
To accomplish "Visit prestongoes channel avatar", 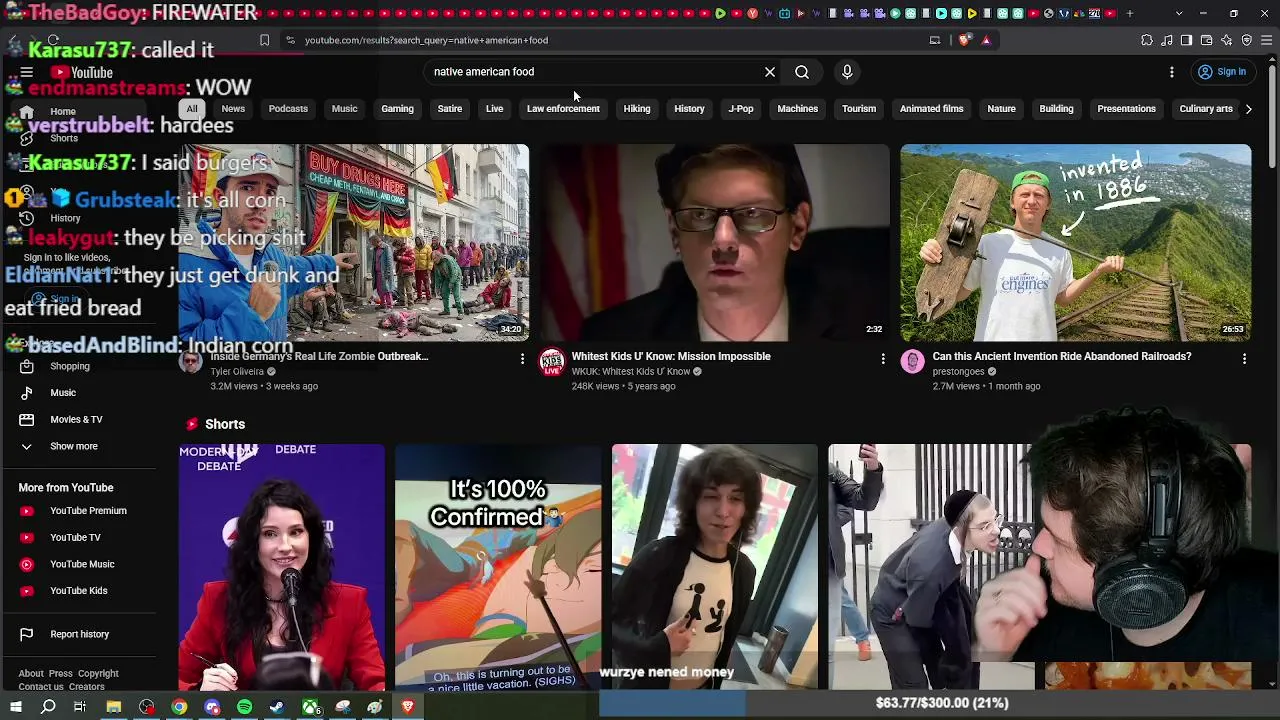I will [913, 362].
